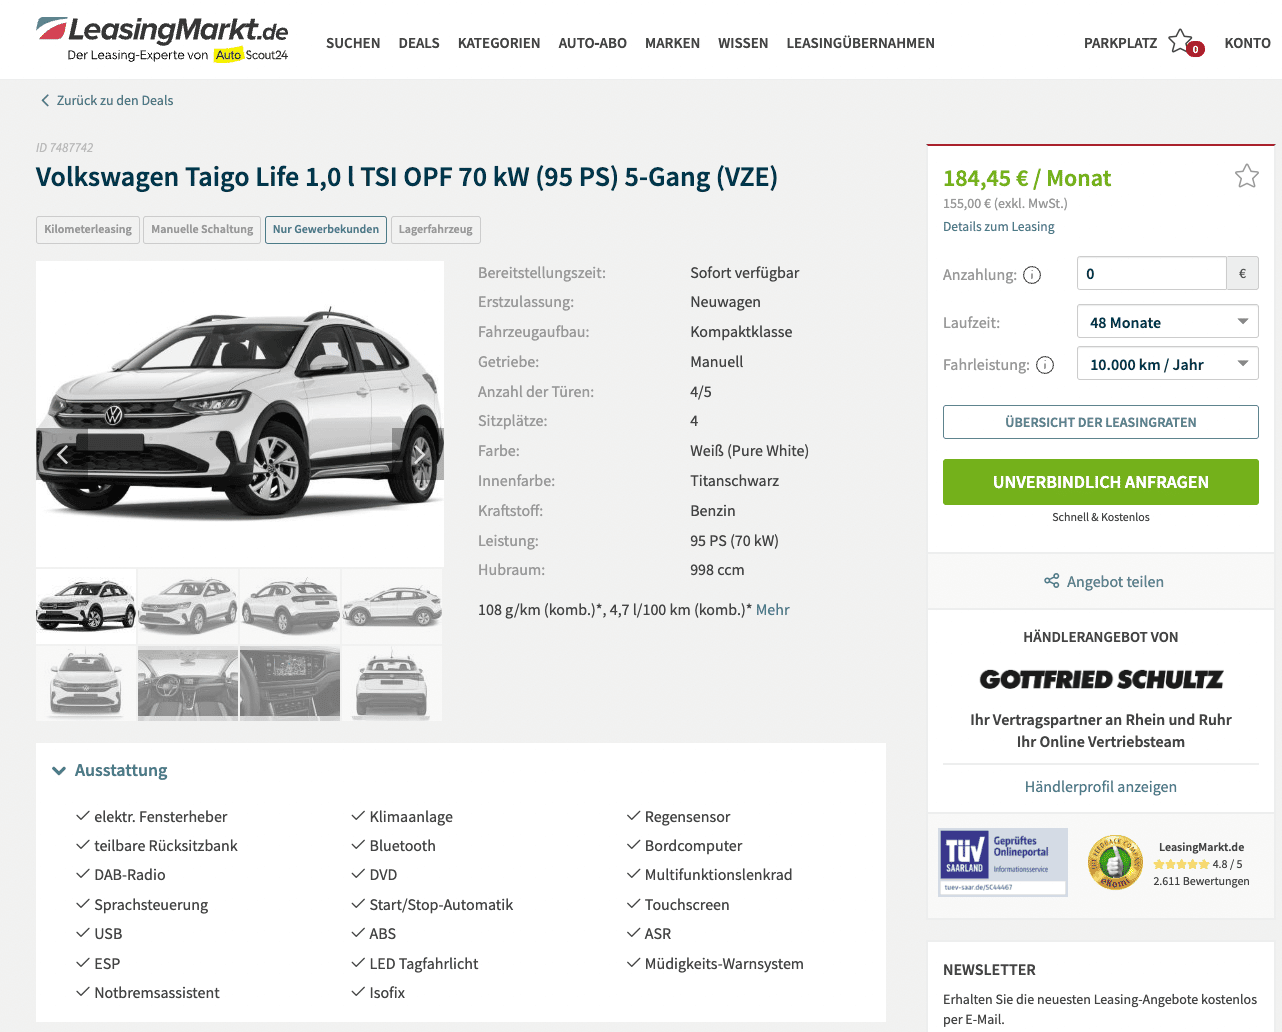
Task: Click the 'Start/Stop-Automatik' equipment entry
Action: click(x=441, y=905)
